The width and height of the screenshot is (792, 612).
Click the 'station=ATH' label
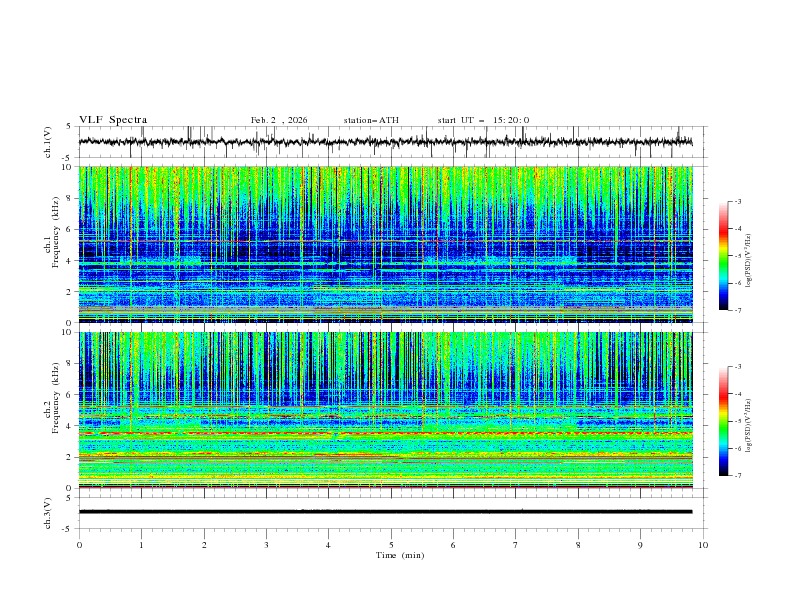tap(371, 120)
